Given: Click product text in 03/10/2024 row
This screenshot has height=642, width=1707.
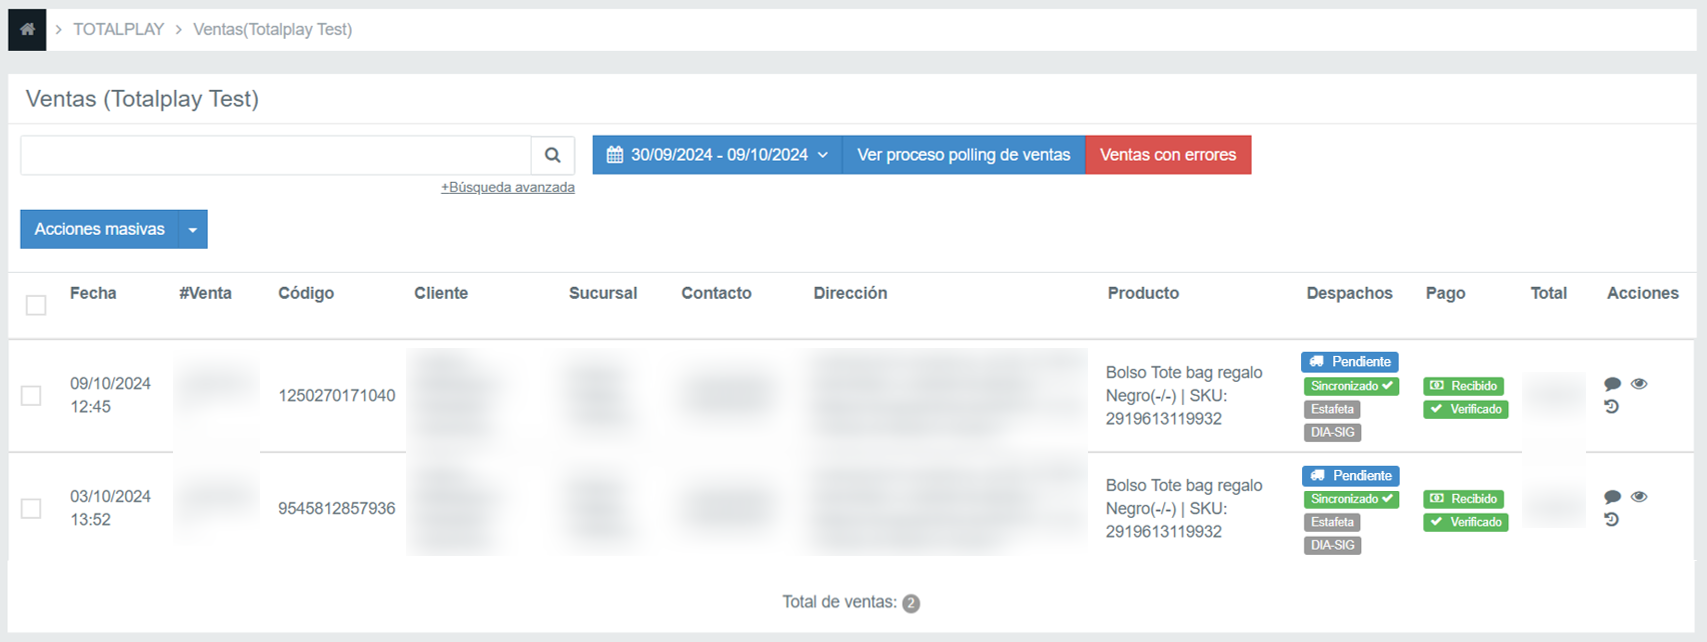Looking at the screenshot, I should (1184, 509).
